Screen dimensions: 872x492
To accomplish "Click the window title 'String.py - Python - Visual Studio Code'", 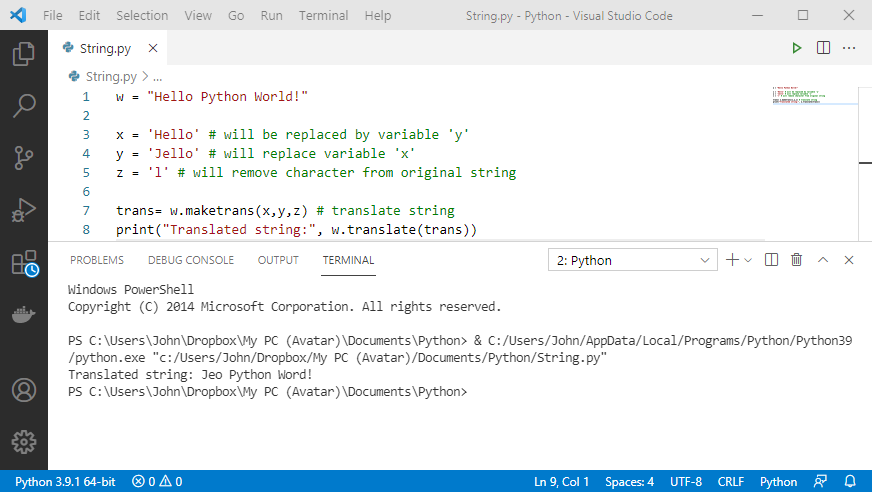I will (569, 16).
